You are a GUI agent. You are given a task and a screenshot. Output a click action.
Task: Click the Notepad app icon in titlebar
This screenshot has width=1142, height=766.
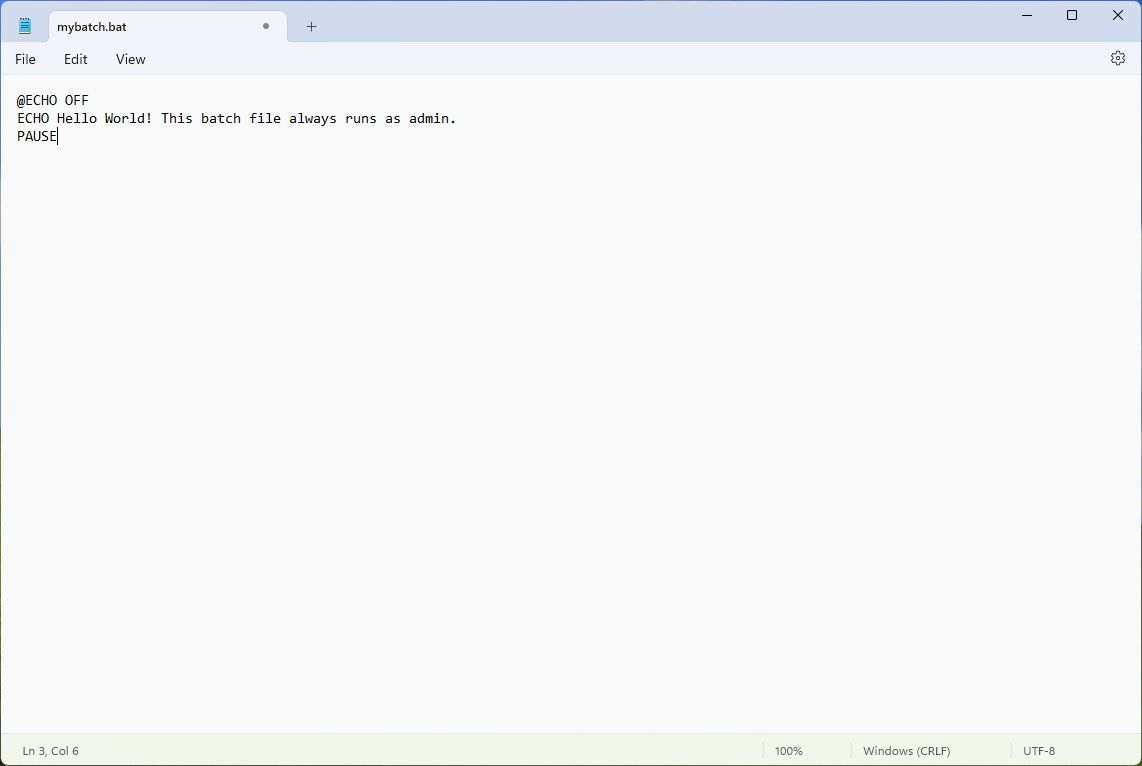(x=25, y=26)
